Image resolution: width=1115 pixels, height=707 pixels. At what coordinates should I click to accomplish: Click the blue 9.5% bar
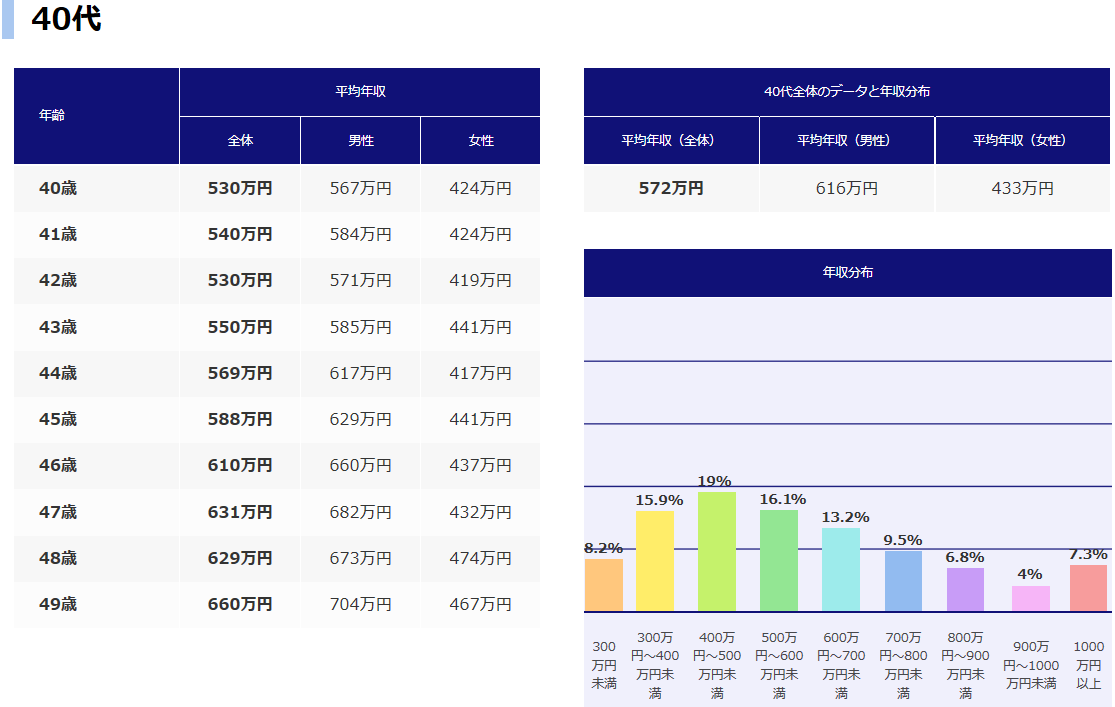[903, 581]
